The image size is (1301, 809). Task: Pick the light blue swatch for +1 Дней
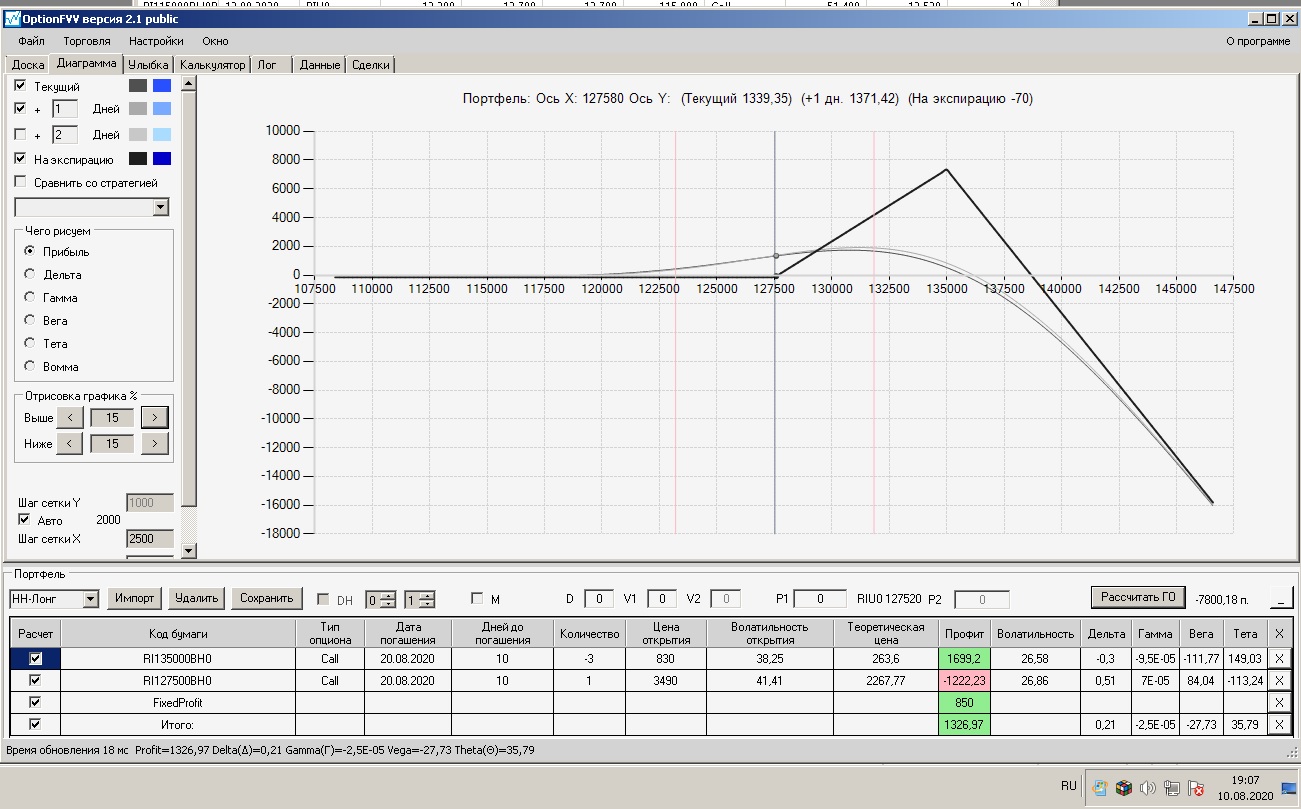162,108
